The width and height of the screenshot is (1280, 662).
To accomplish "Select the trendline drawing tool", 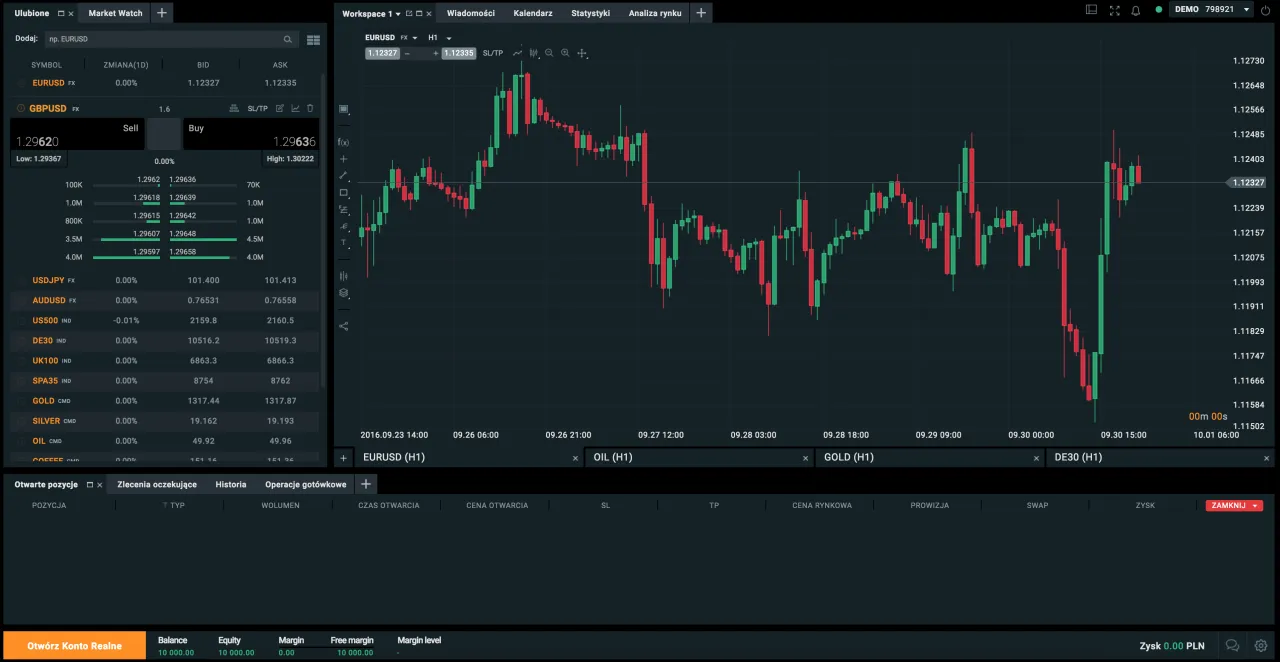I will pyautogui.click(x=343, y=177).
